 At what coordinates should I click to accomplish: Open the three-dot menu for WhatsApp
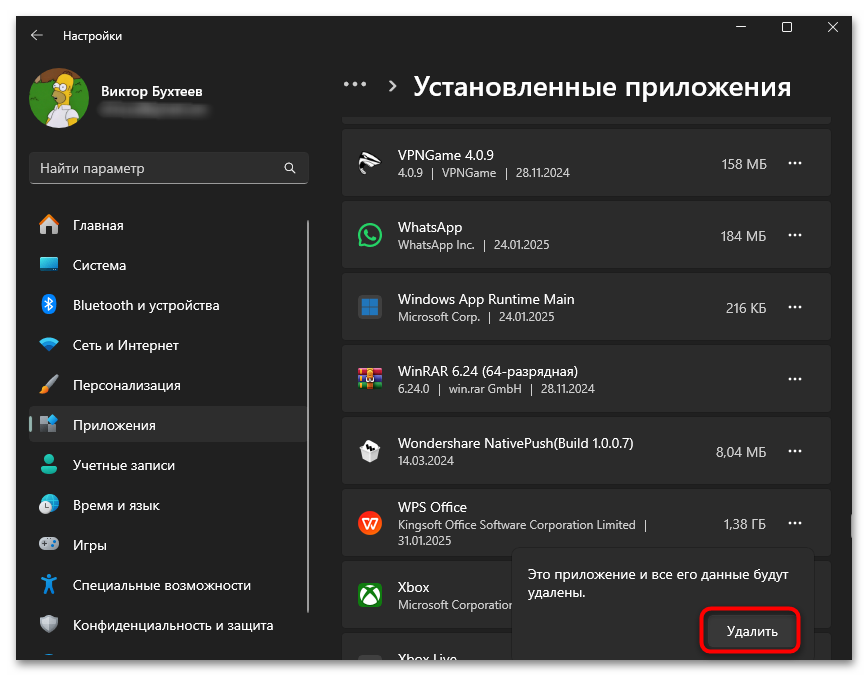794,235
